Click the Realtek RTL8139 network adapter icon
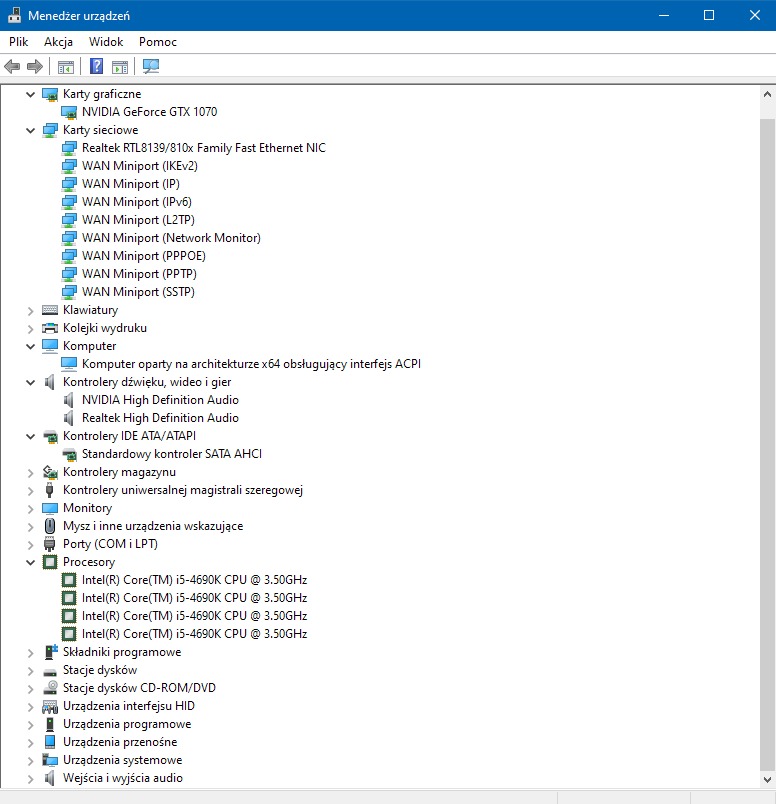This screenshot has height=804, width=776. [69, 148]
